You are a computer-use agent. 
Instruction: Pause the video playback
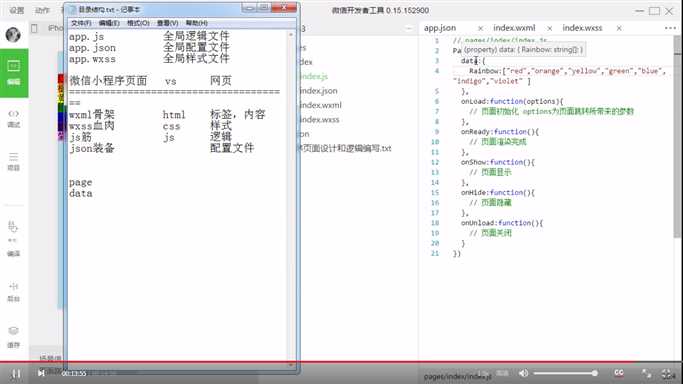click(x=16, y=374)
